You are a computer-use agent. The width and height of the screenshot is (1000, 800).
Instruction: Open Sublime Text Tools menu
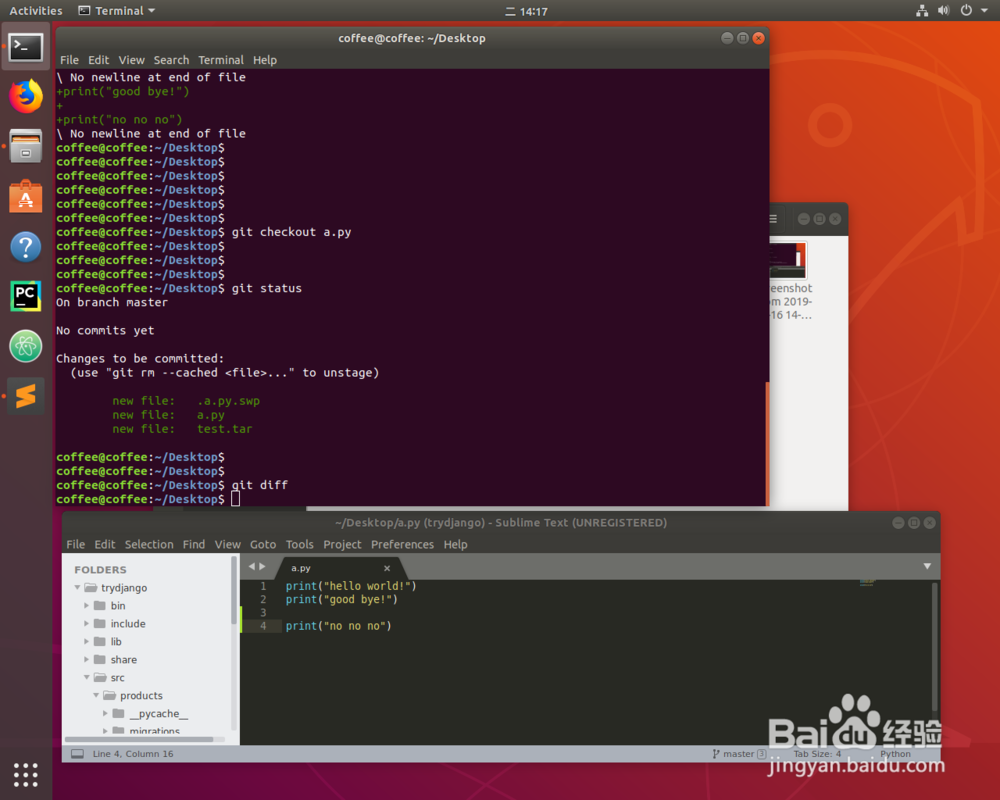(299, 544)
